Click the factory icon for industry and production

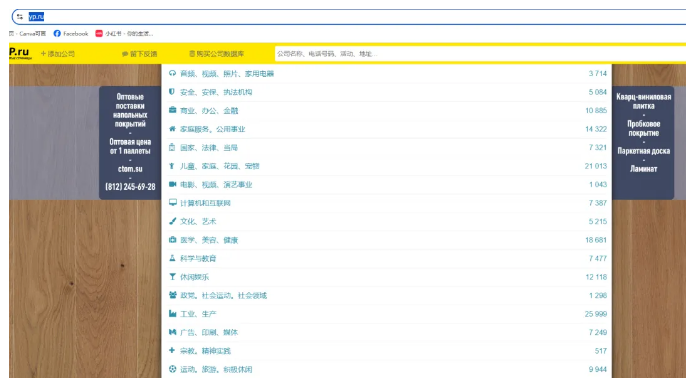tap(172, 313)
